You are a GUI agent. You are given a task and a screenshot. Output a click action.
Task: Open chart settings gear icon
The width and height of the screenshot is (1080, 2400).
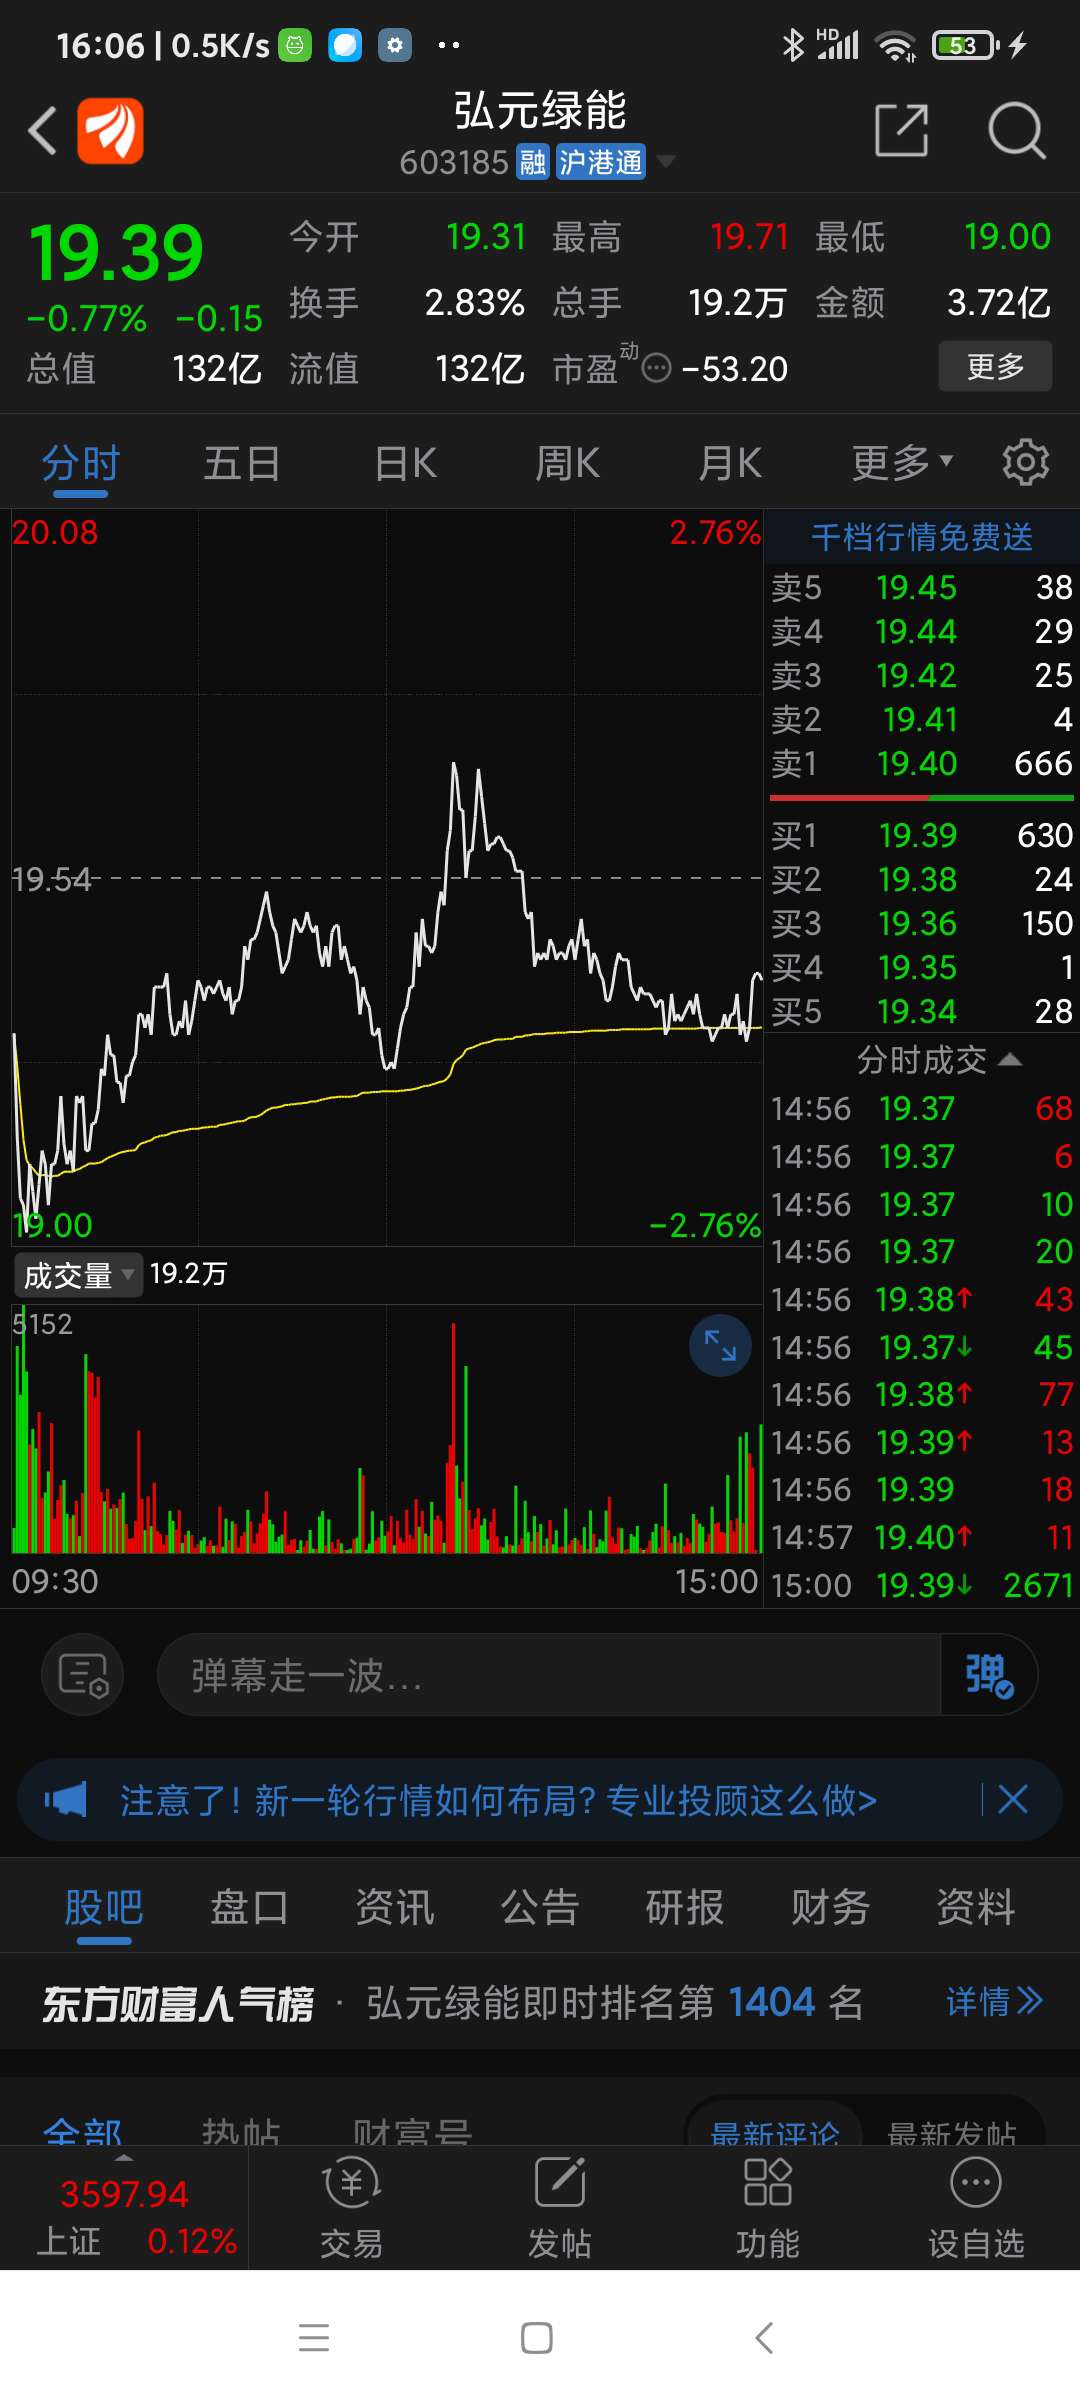coord(1026,462)
